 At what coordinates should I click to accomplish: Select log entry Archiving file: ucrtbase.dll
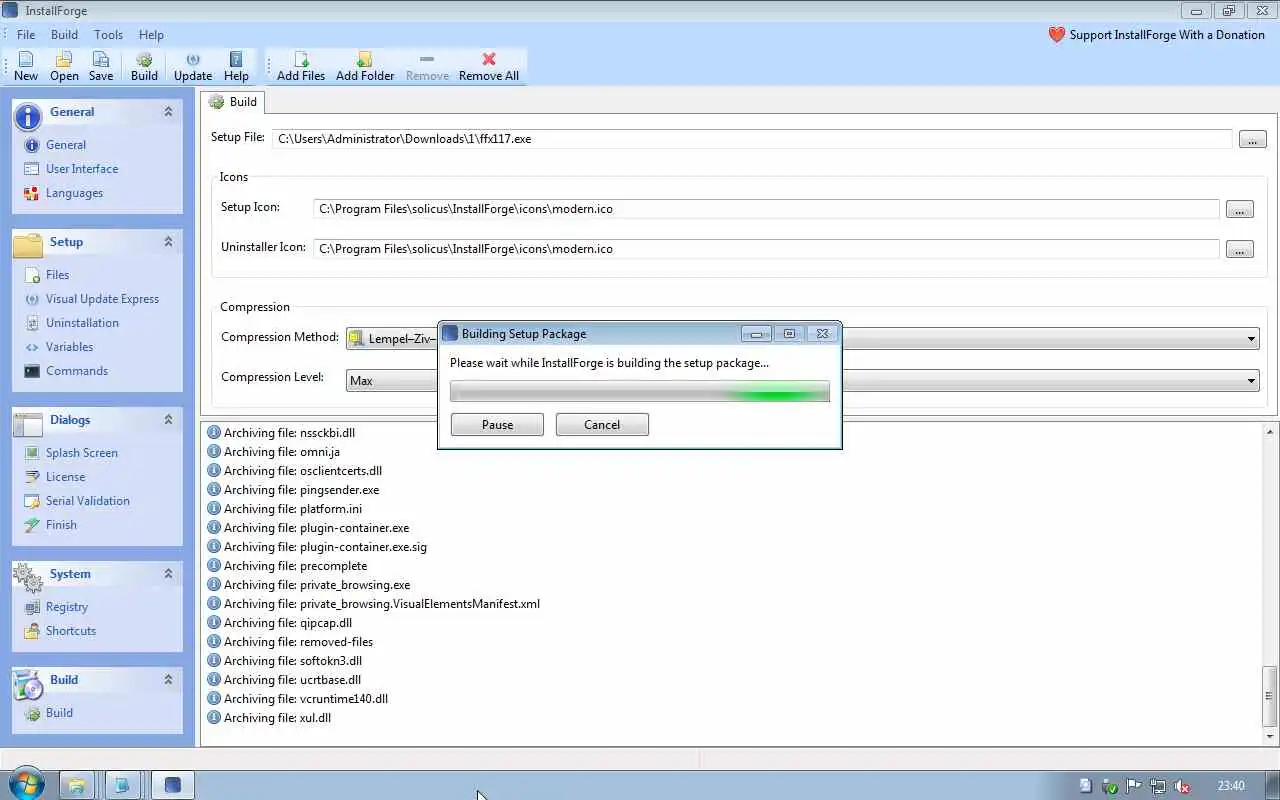pos(284,680)
